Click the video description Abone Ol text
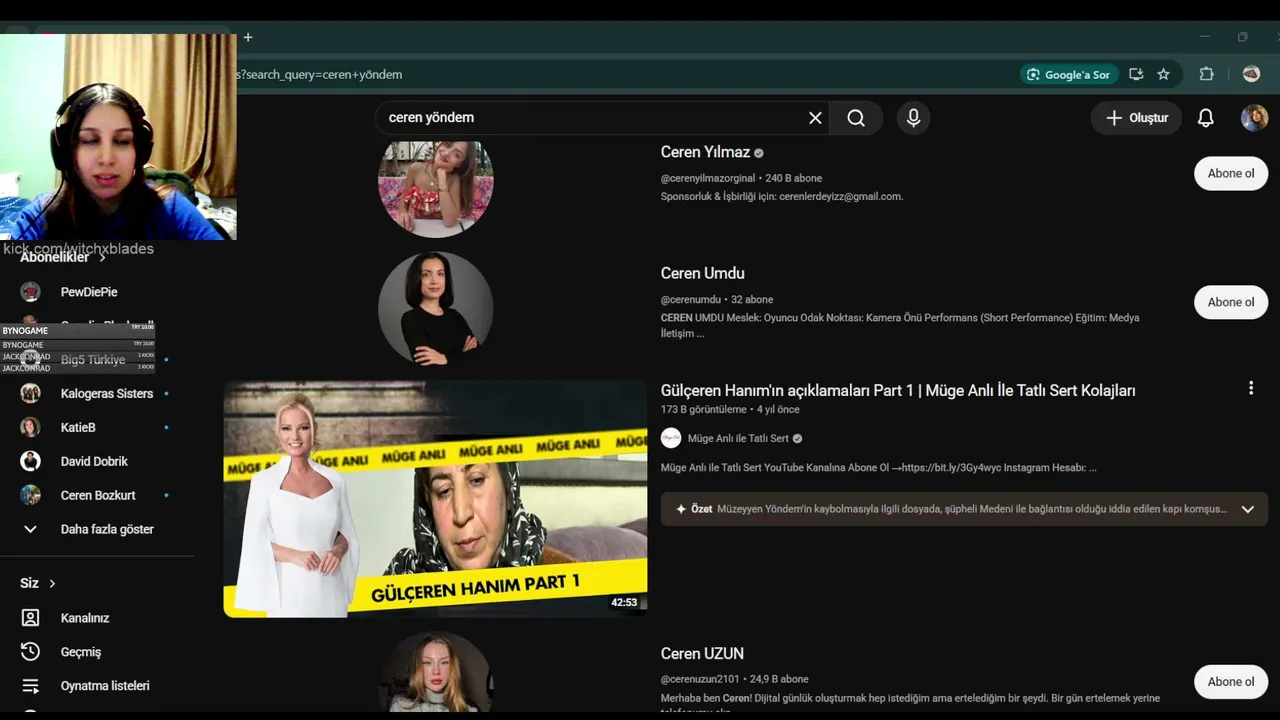The image size is (1280, 720). tap(879, 468)
